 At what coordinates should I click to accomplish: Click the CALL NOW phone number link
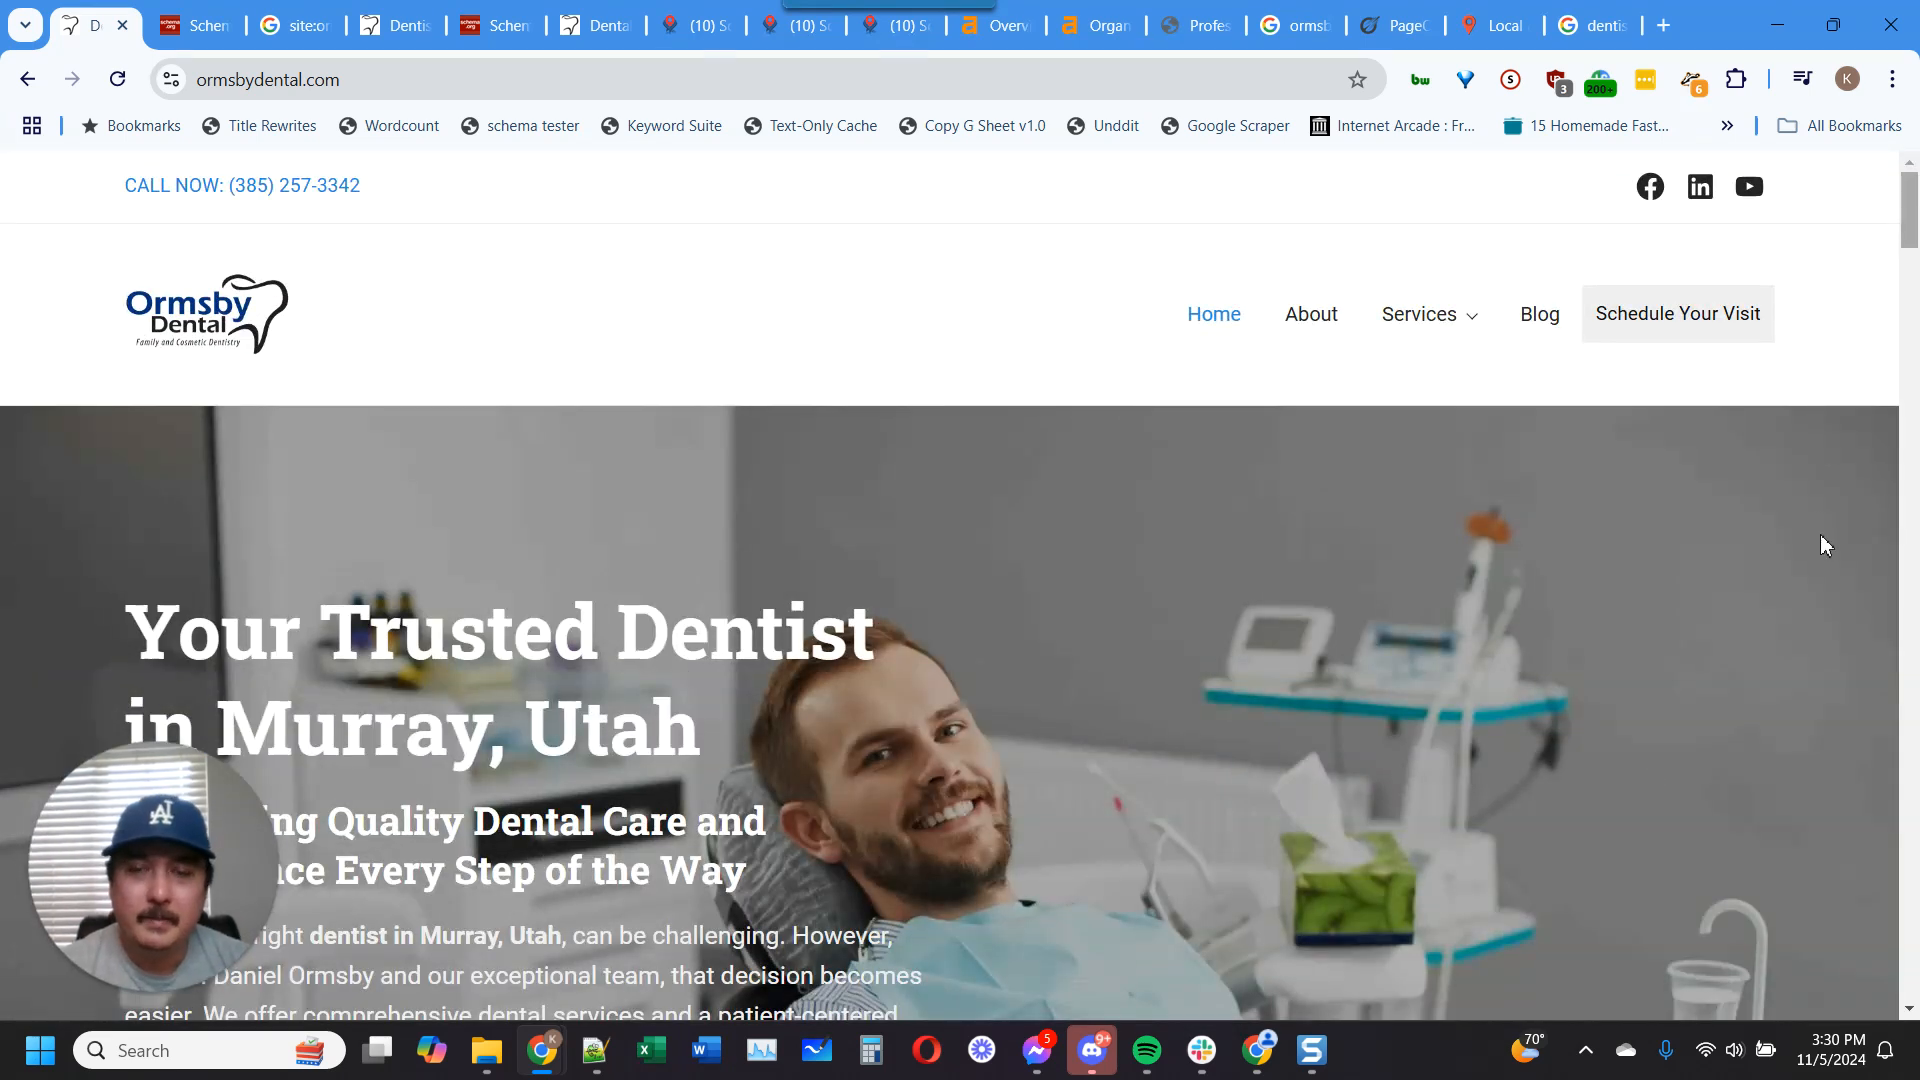(x=243, y=186)
